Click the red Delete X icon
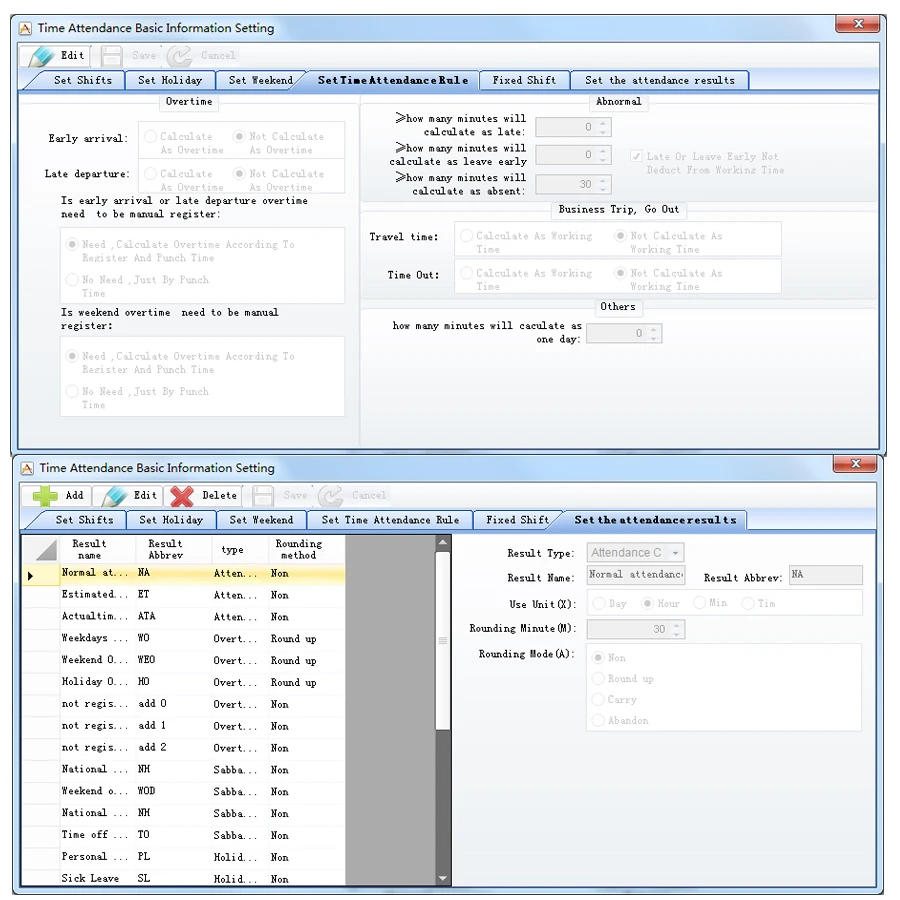Image resolution: width=900 pixels, height=900 pixels. (x=182, y=496)
